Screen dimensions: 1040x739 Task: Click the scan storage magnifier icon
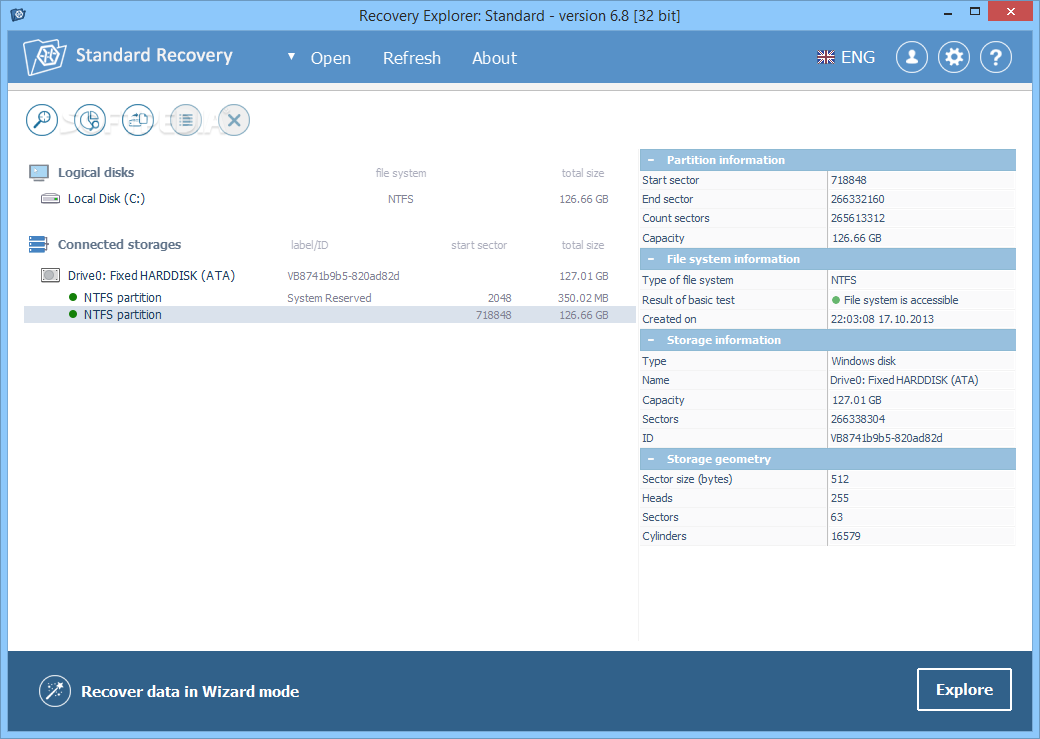click(42, 120)
